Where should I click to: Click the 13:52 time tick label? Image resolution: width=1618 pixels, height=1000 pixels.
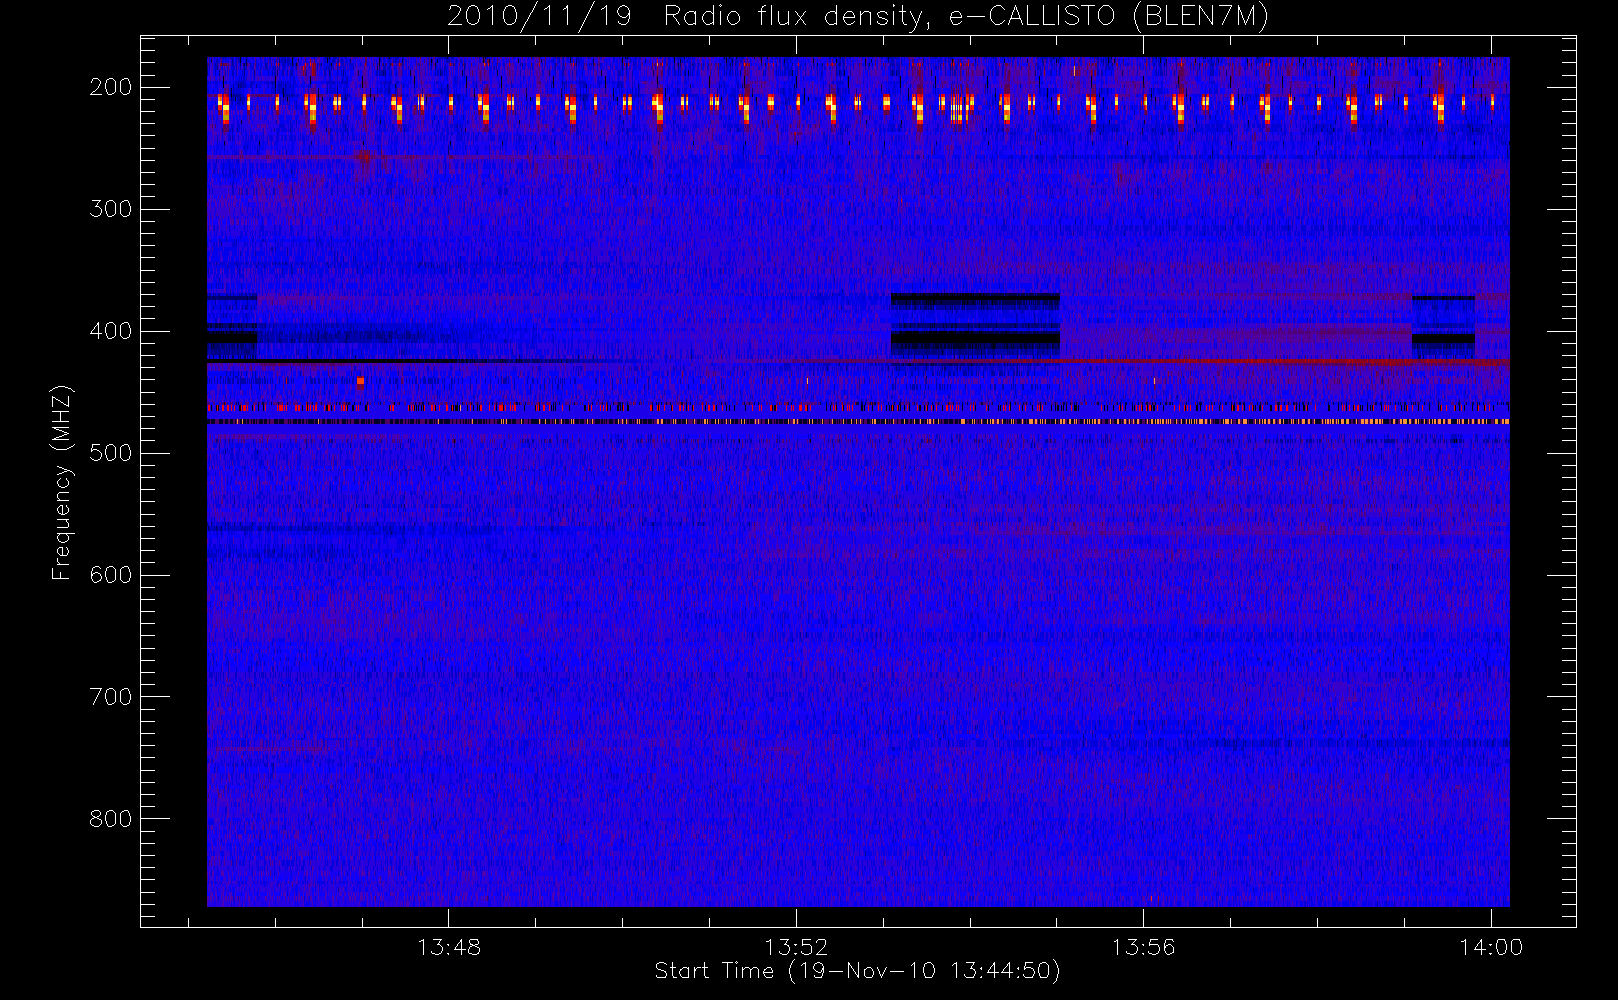[796, 947]
